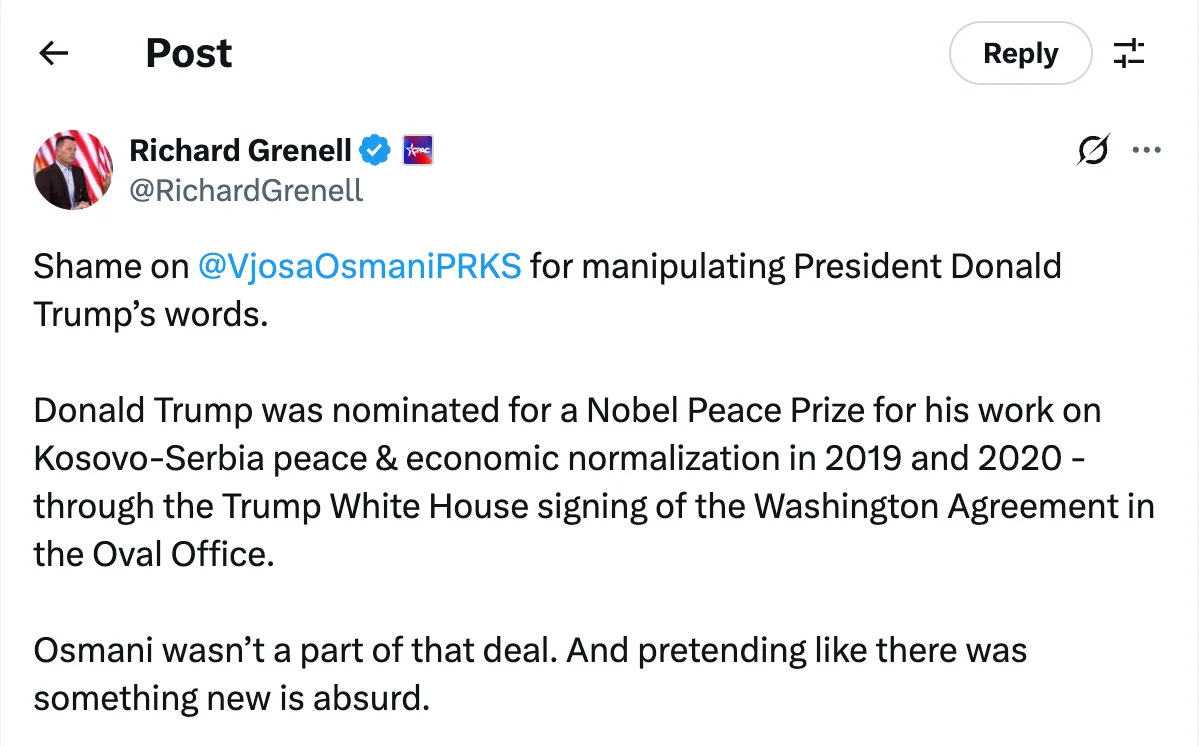Click the words "Shame on"
The height and width of the screenshot is (746, 1202).
tap(110, 267)
